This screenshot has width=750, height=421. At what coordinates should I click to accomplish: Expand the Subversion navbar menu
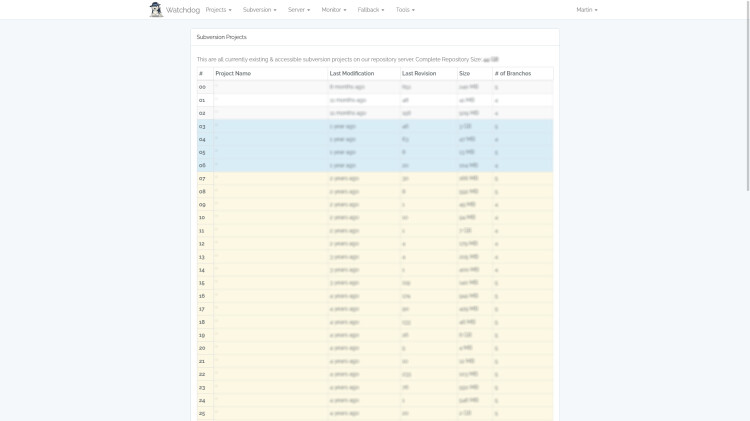tap(260, 10)
